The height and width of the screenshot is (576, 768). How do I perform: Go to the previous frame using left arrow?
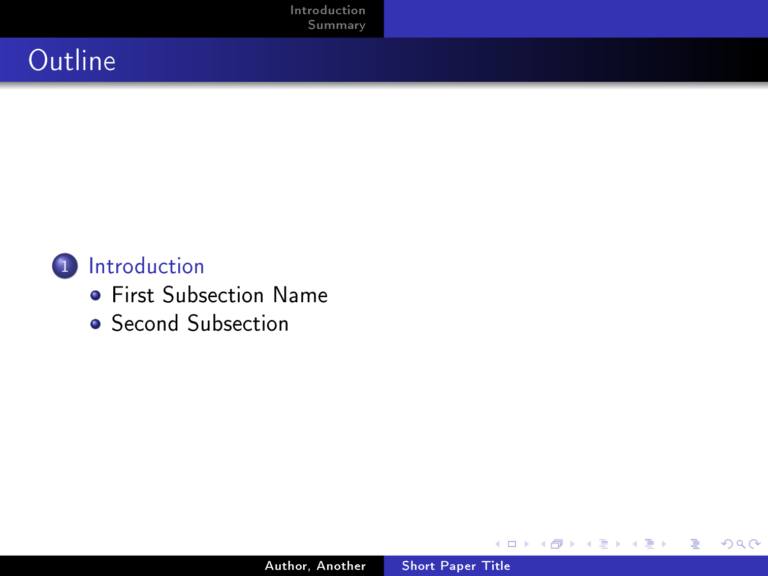[542, 544]
